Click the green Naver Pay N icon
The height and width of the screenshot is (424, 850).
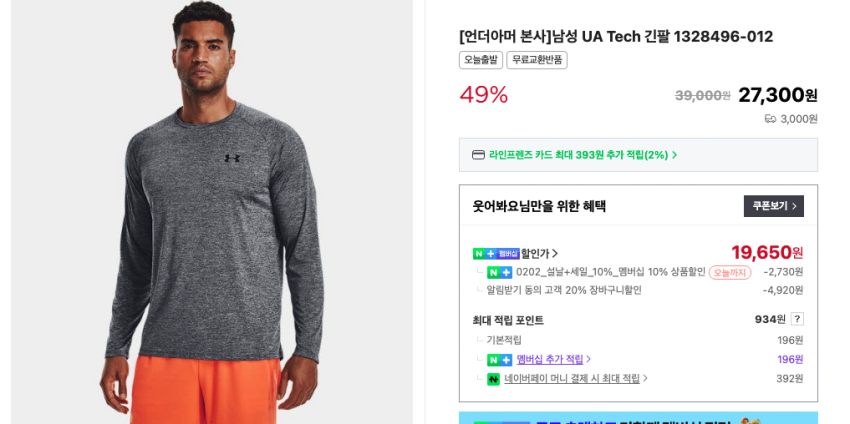(x=493, y=379)
